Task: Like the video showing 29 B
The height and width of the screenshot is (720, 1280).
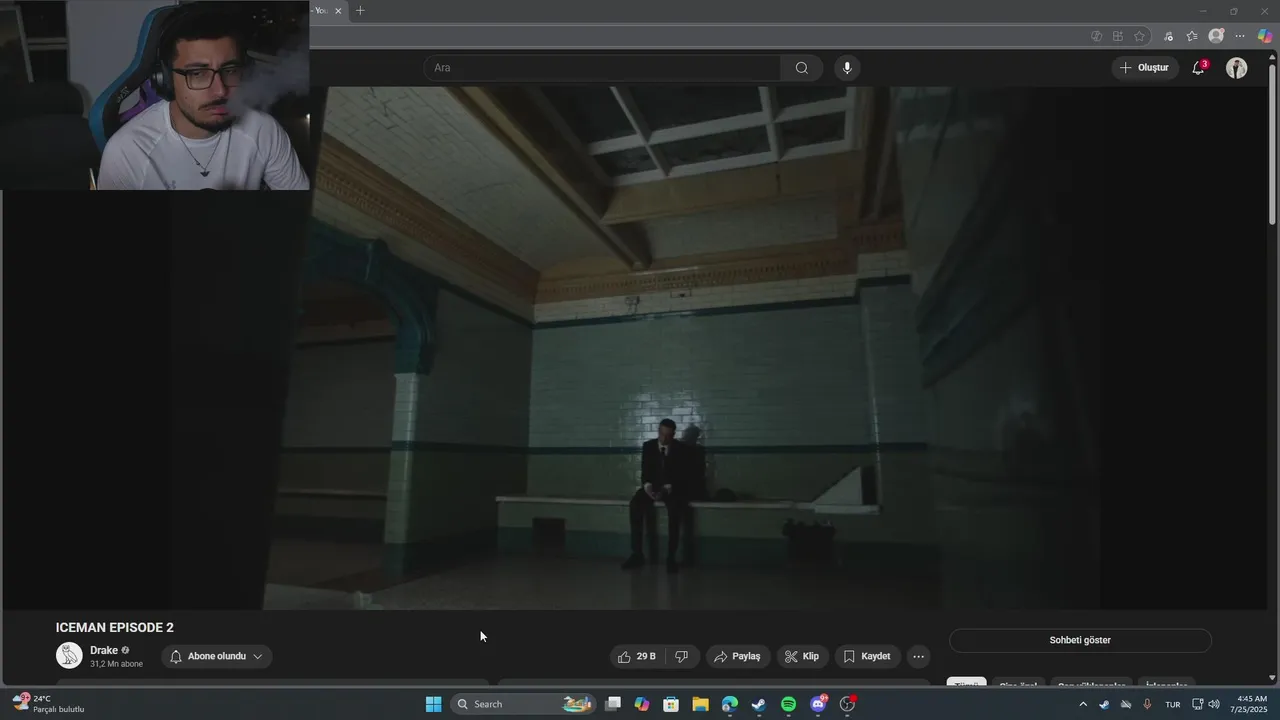Action: coord(637,657)
